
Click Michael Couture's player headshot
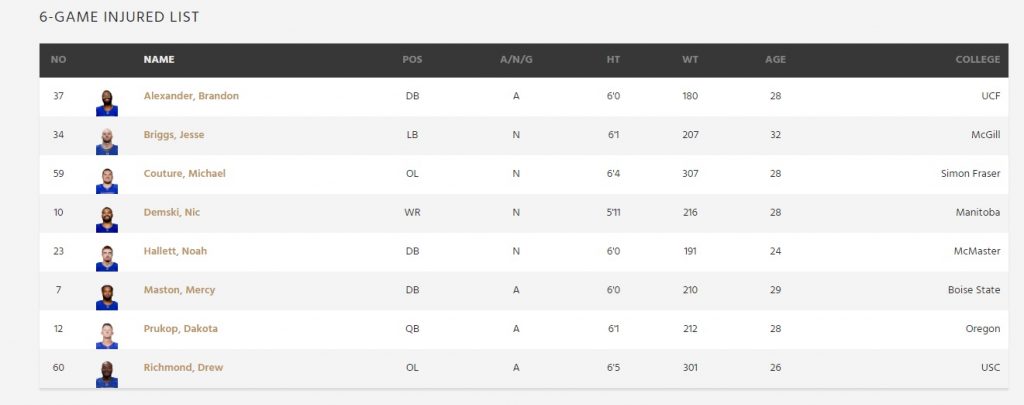pos(107,180)
